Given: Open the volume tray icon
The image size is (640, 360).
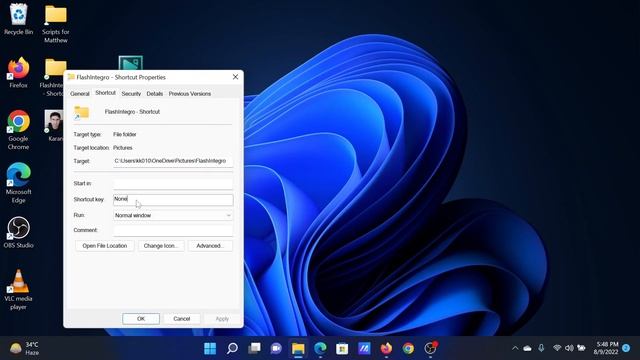Looking at the screenshot, I should coord(569,348).
